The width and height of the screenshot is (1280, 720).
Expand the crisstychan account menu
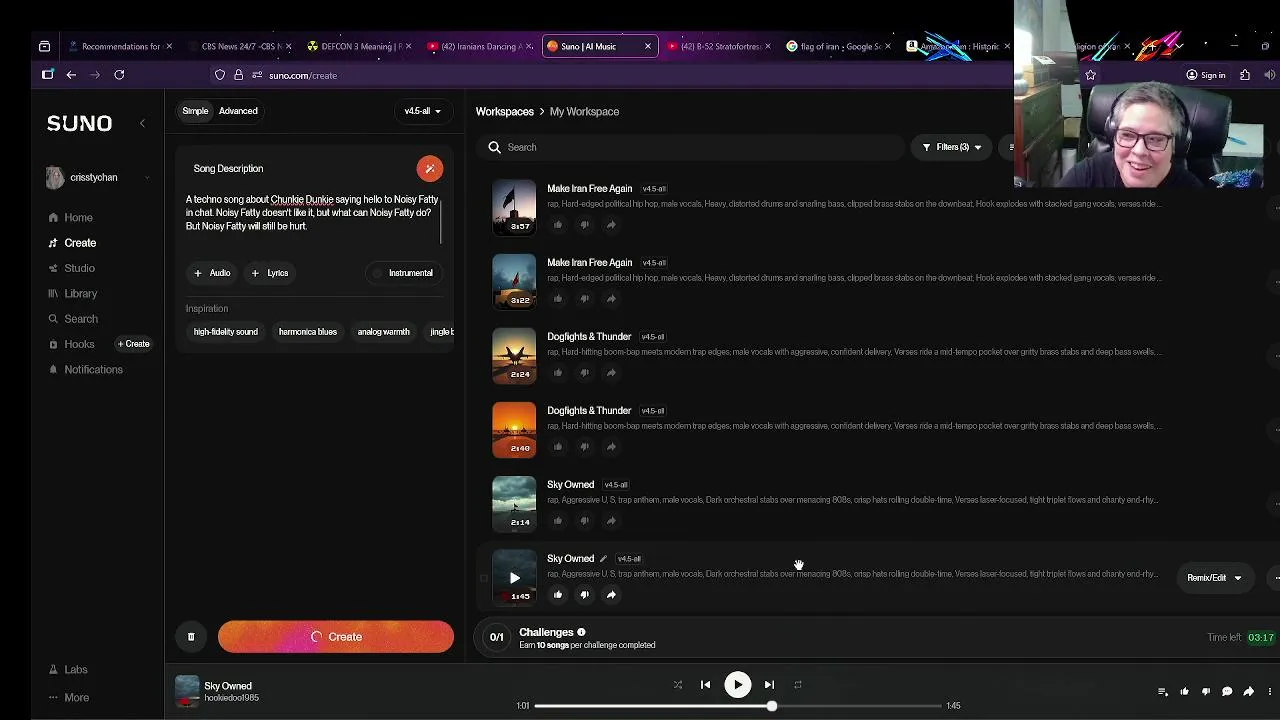(147, 178)
